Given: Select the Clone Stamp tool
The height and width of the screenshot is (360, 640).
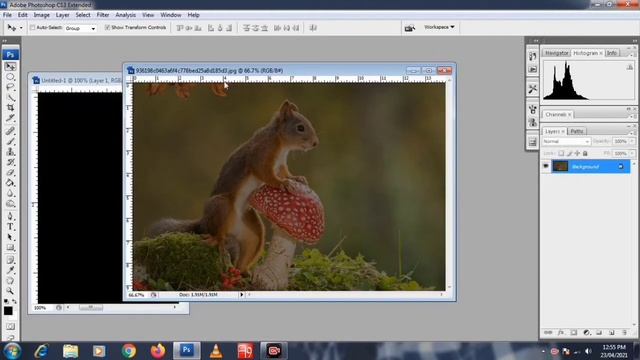Looking at the screenshot, I should 10,152.
